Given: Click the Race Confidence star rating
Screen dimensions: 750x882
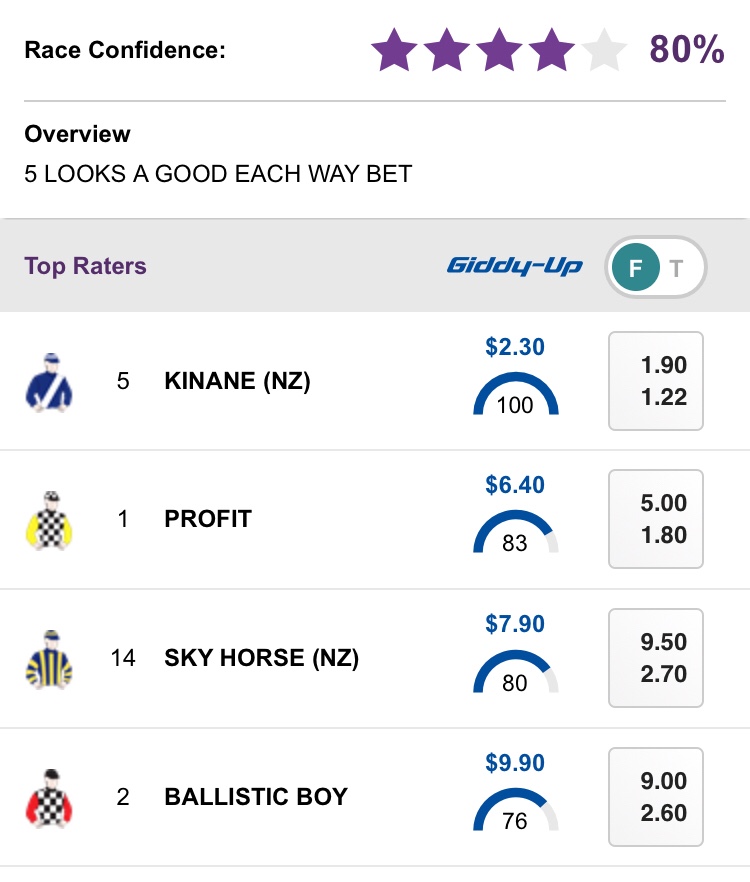Looking at the screenshot, I should coord(499,50).
